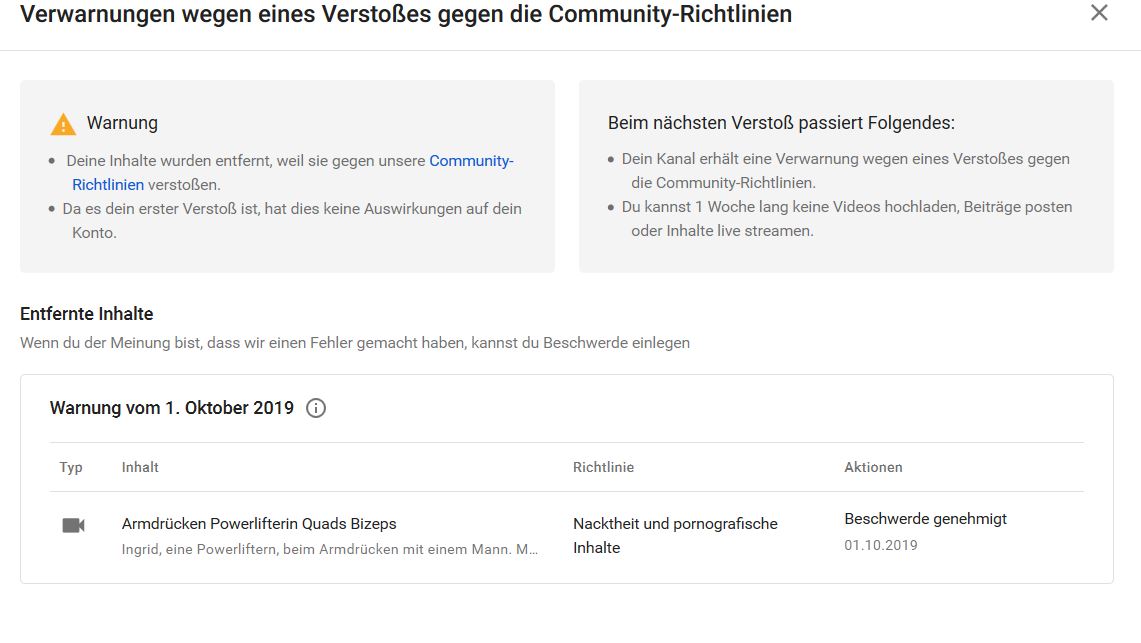
Task: Open video Armdrücken Powerlifterin Quads Bizeps
Action: 259,524
